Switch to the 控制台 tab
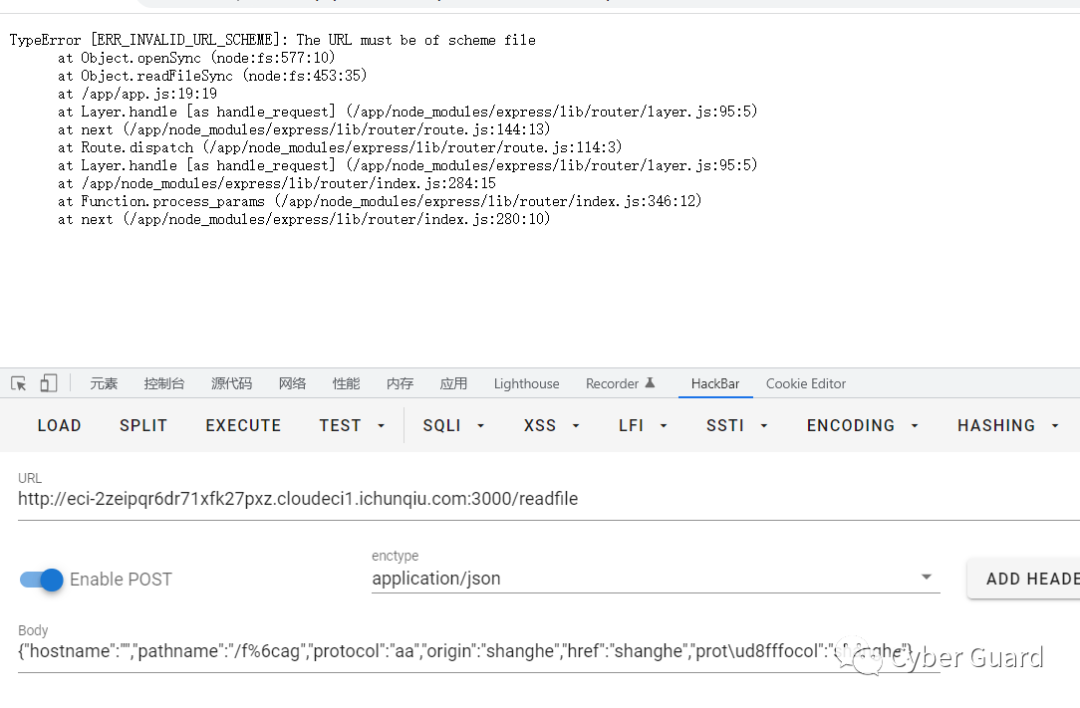This screenshot has width=1080, height=708. [164, 384]
